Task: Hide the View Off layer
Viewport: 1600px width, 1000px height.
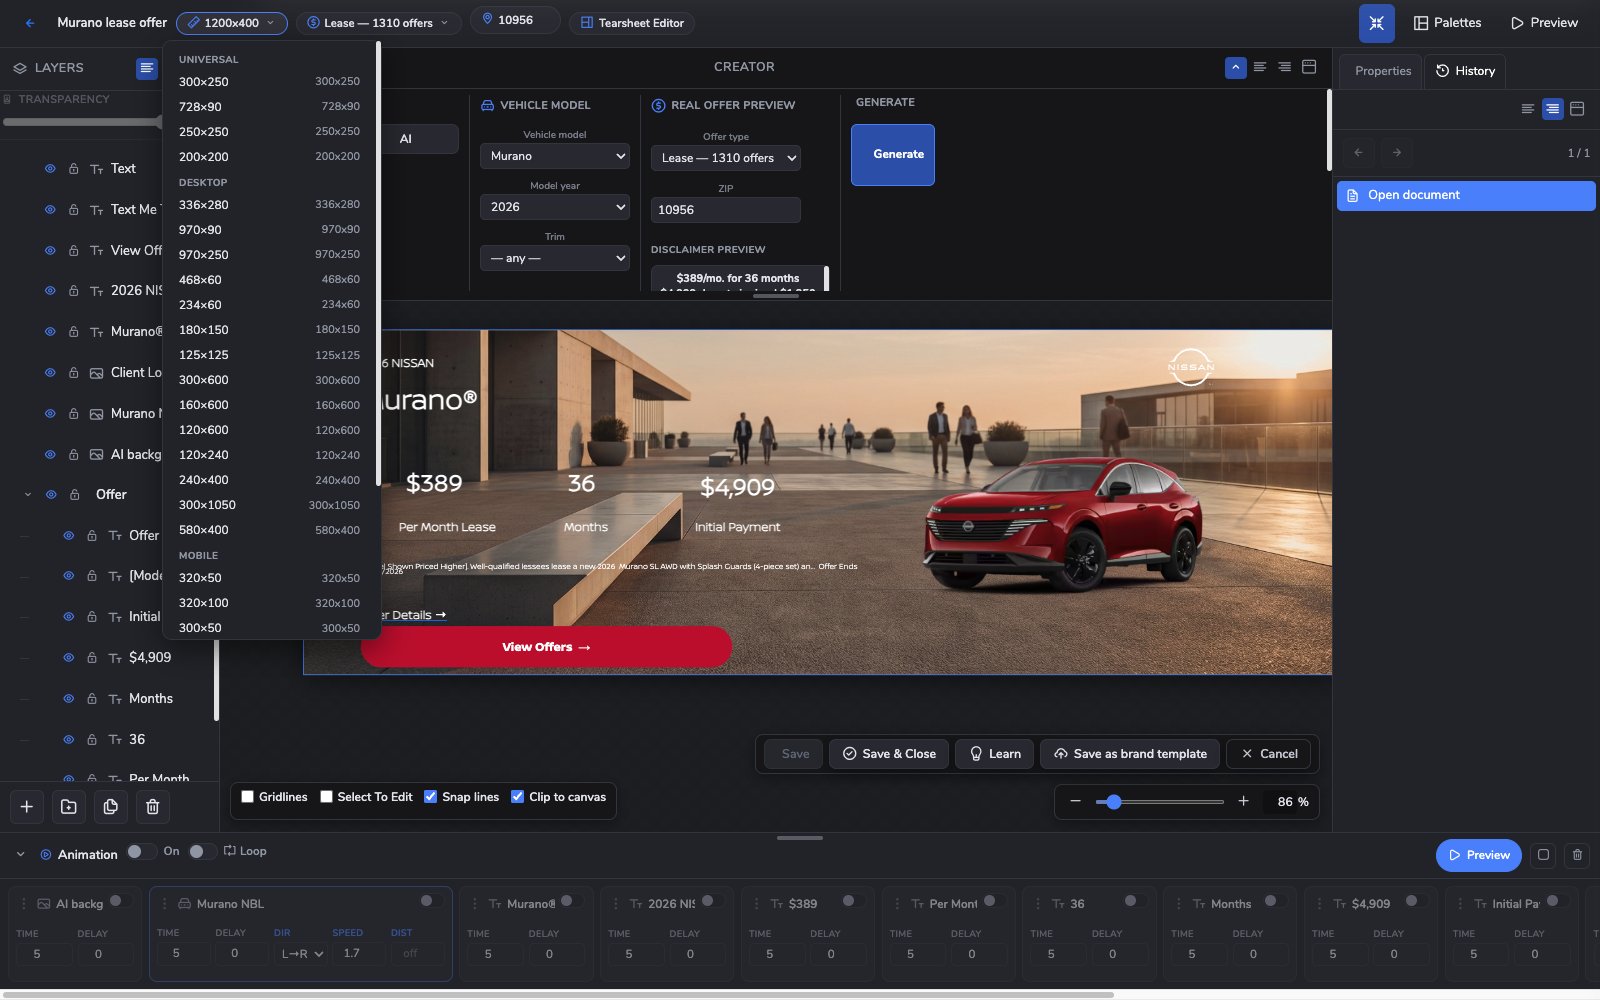Action: pos(50,251)
